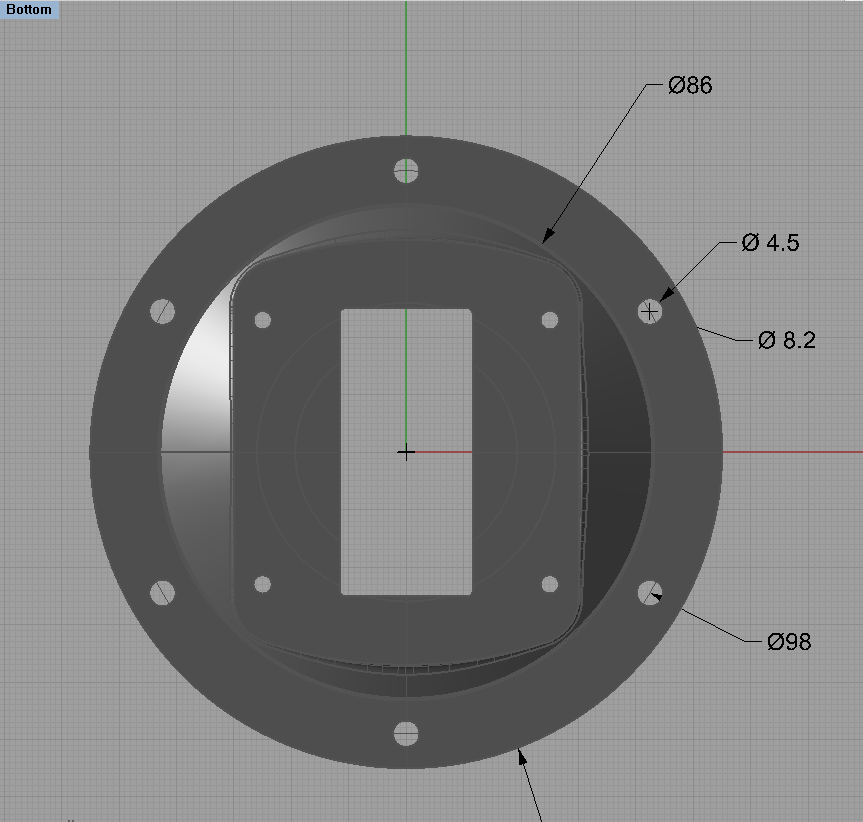This screenshot has width=863, height=822.
Task: Select the Ø 4.5 dimension label
Action: click(x=770, y=243)
